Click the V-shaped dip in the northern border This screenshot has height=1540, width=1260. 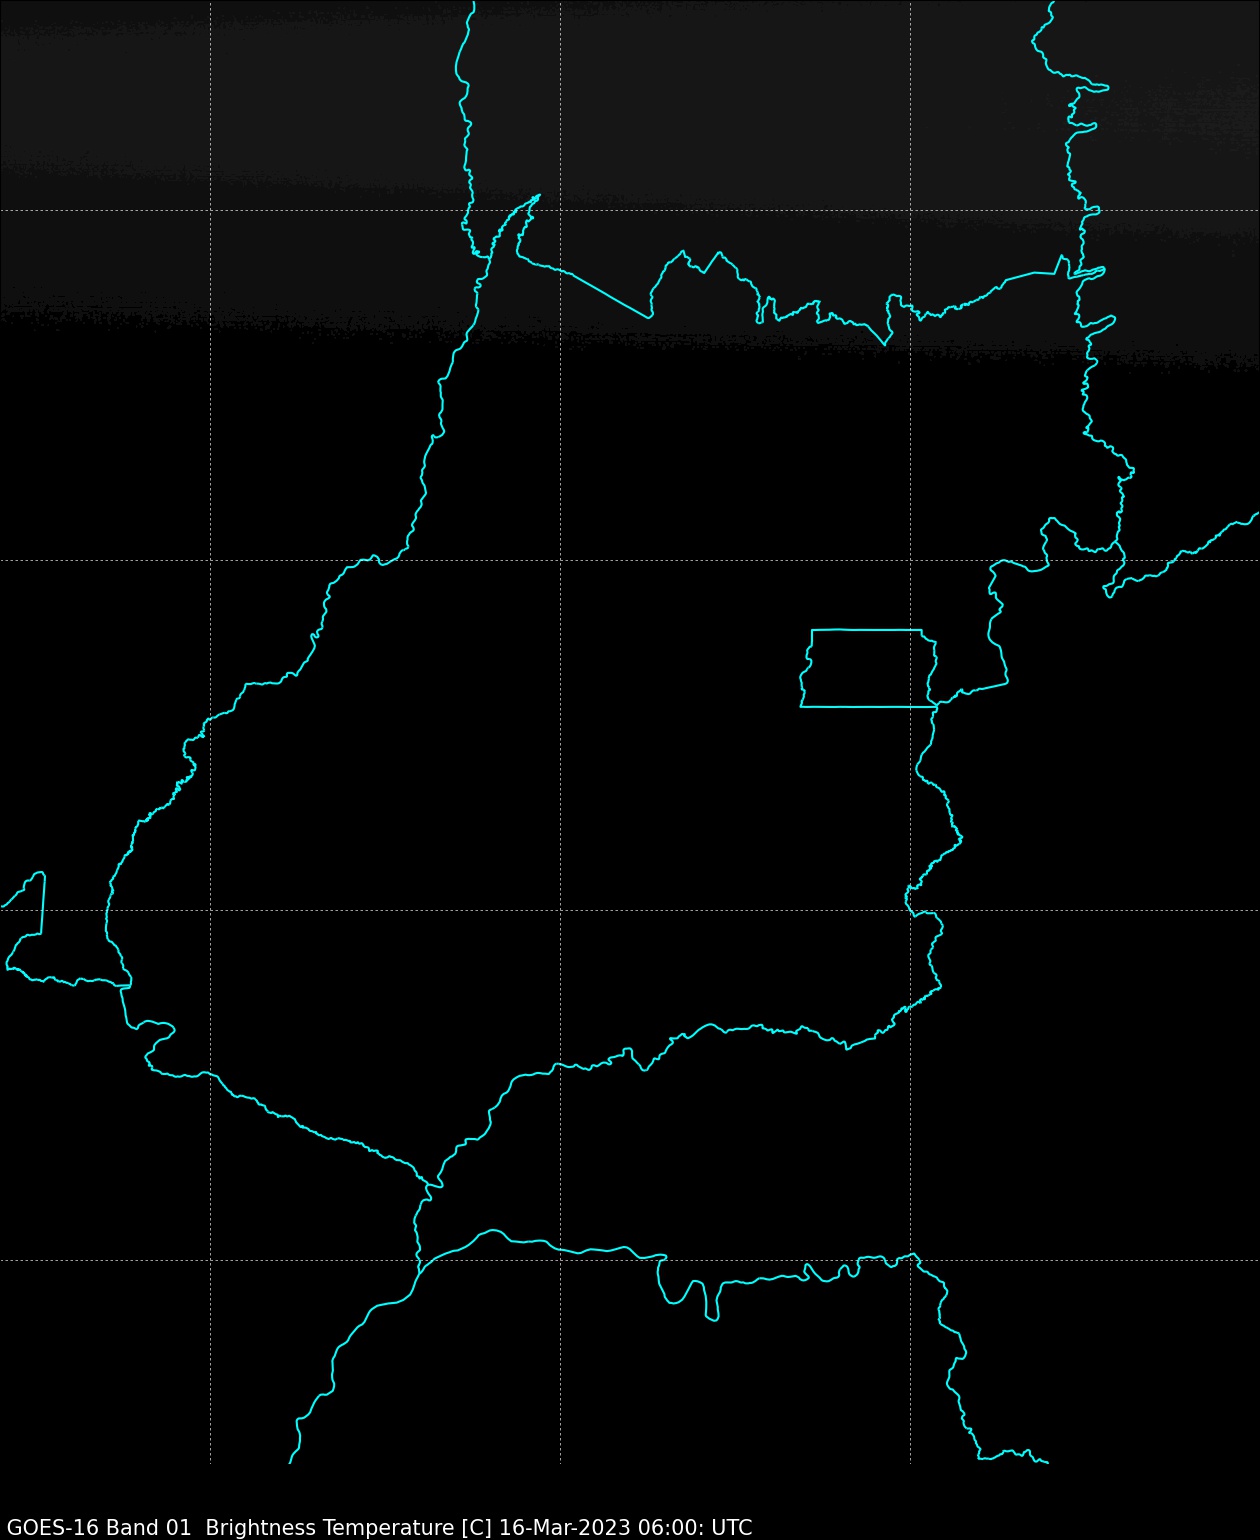click(x=884, y=343)
